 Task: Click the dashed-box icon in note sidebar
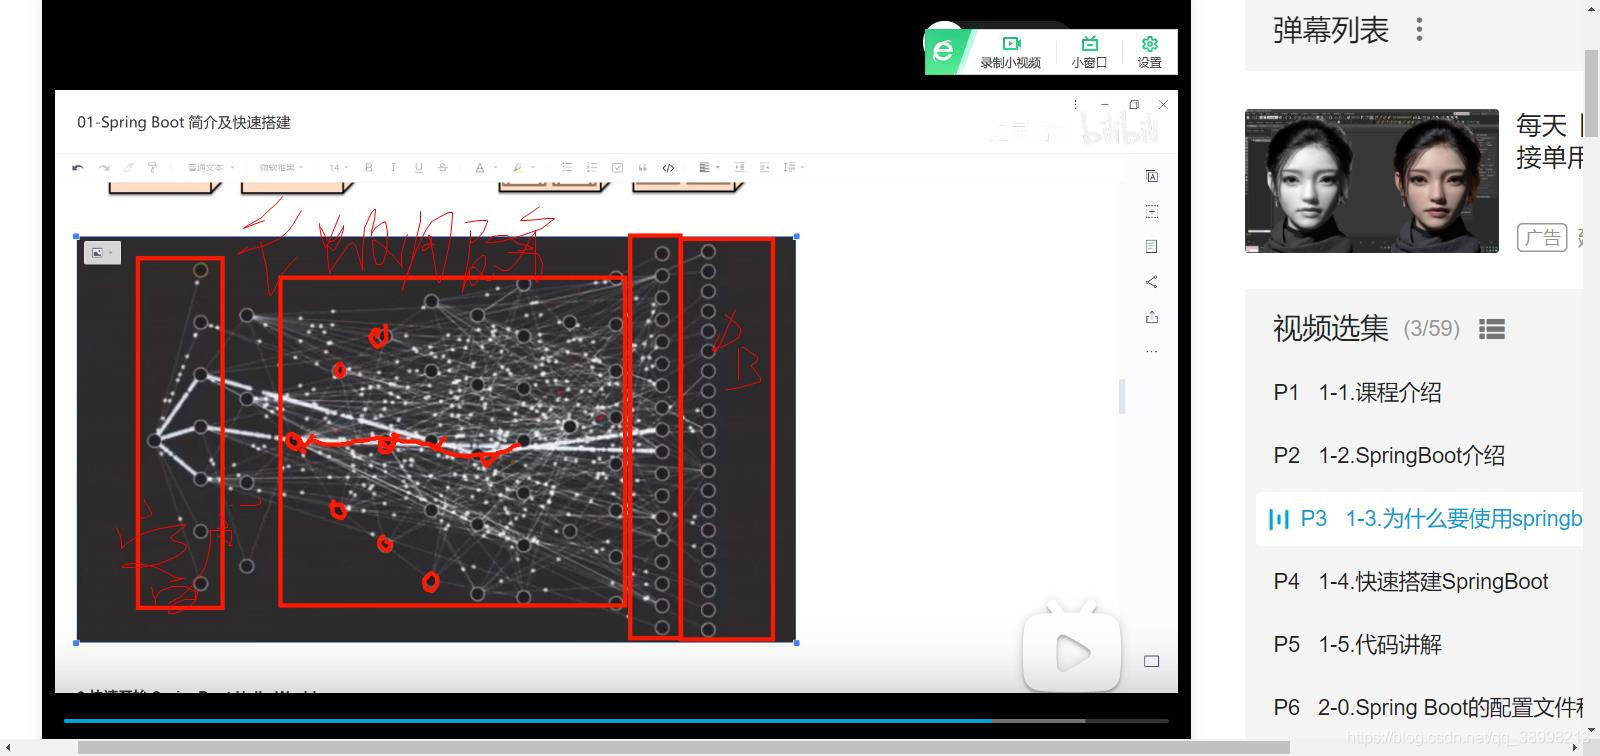[1152, 211]
